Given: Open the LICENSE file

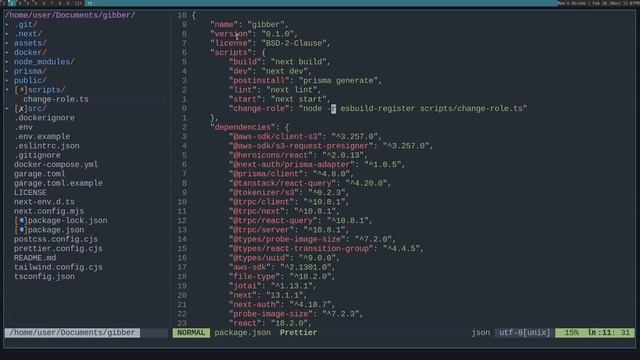Looking at the screenshot, I should coord(30,193).
